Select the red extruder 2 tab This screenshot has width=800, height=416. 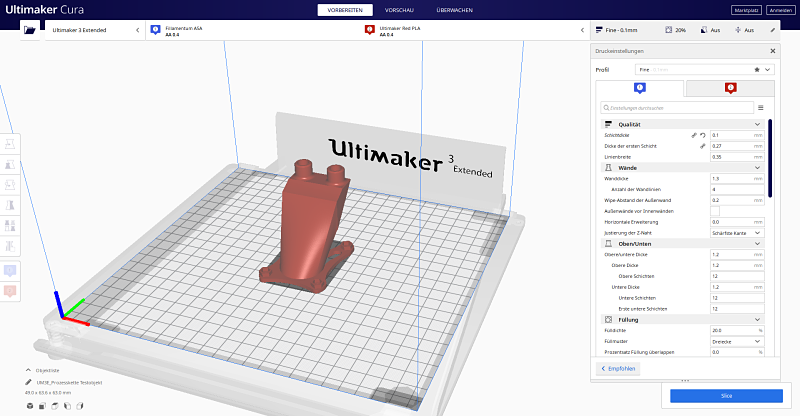tap(730, 88)
